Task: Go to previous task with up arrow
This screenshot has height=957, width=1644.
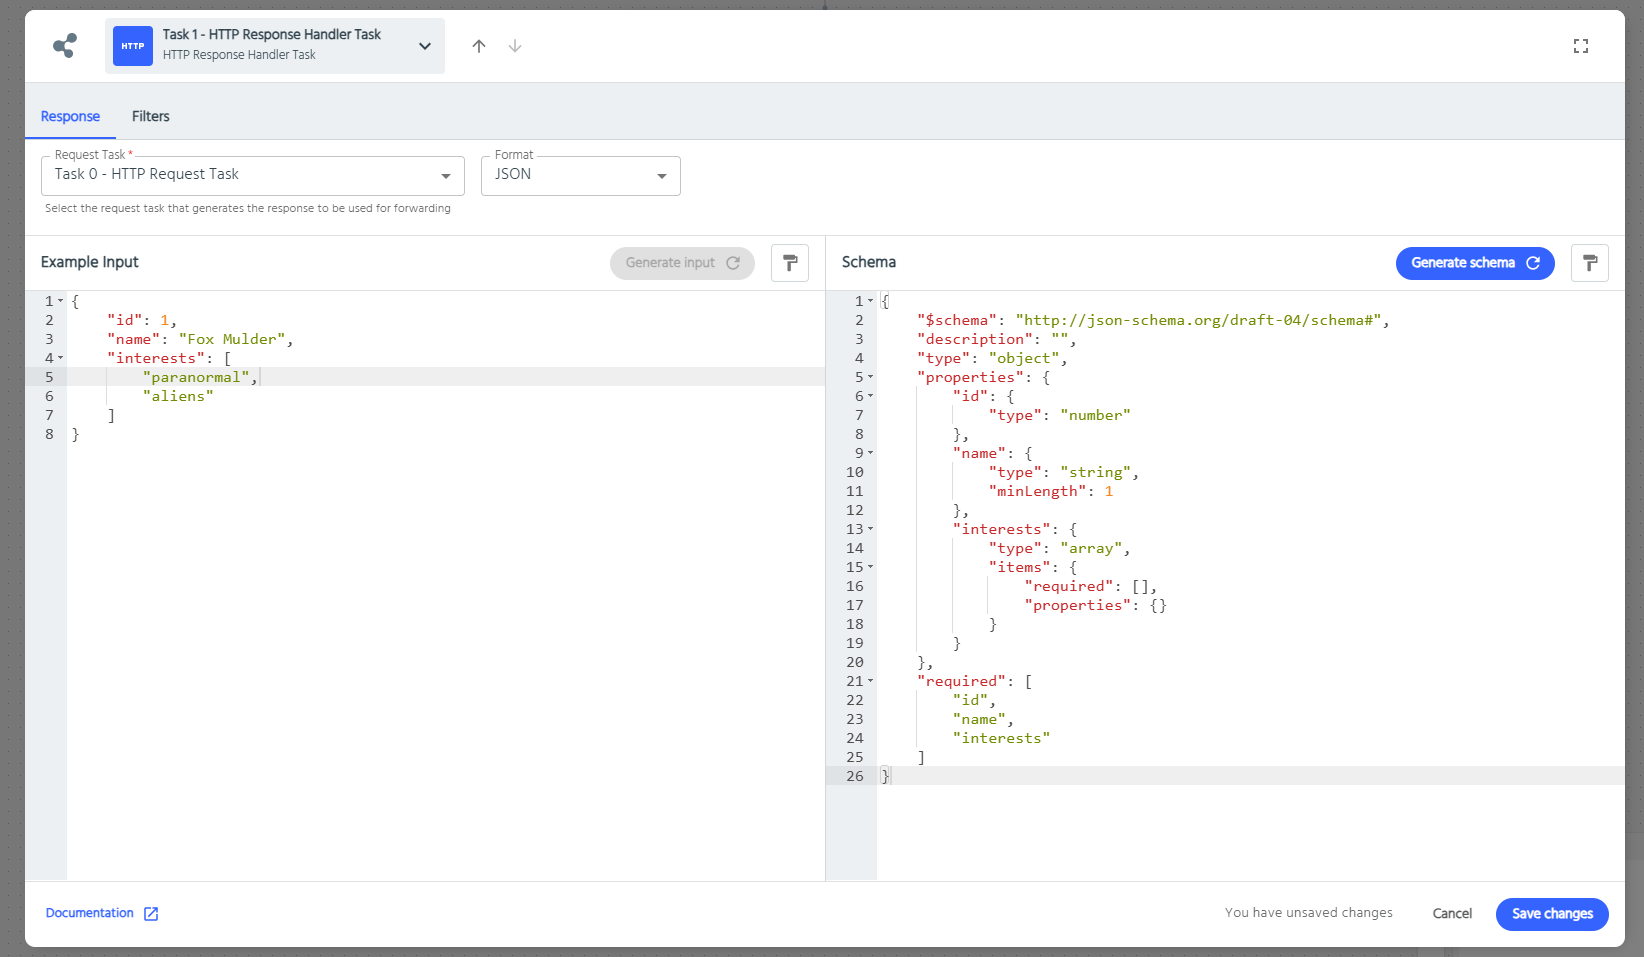Action: [x=479, y=46]
